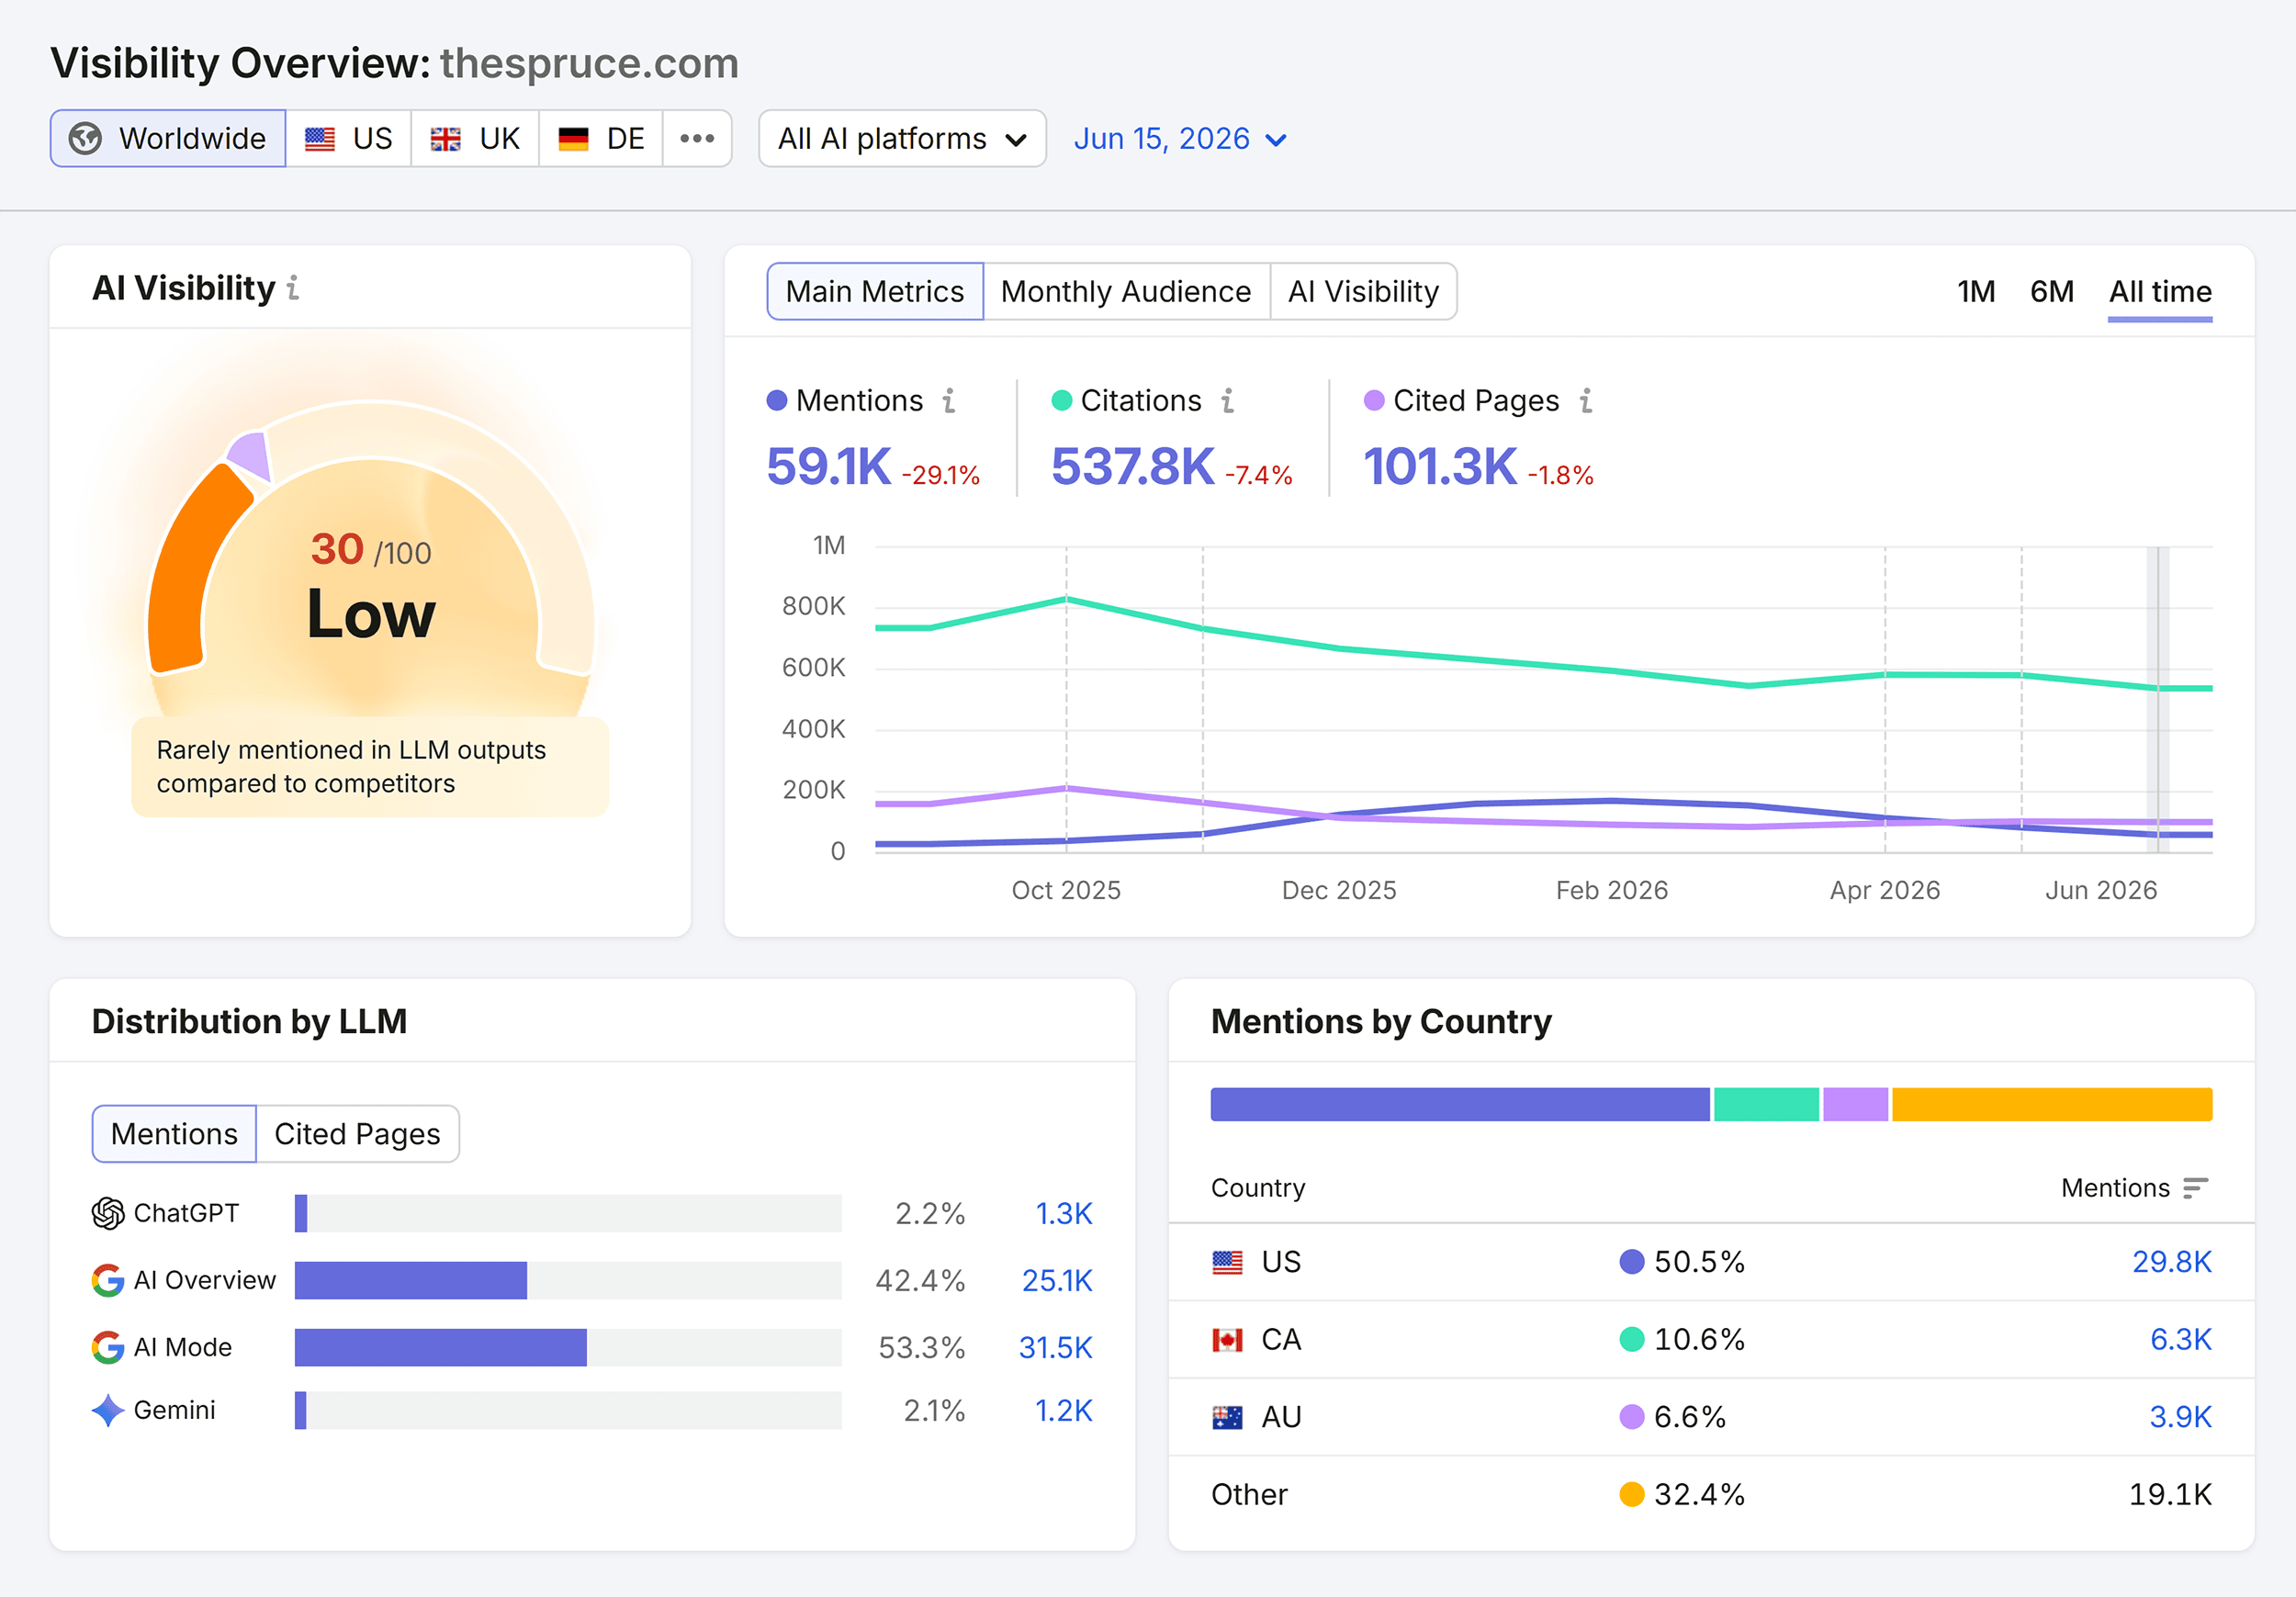This screenshot has width=2296, height=1597.
Task: Click the purple dot next to 6.6%
Action: [1632, 1416]
